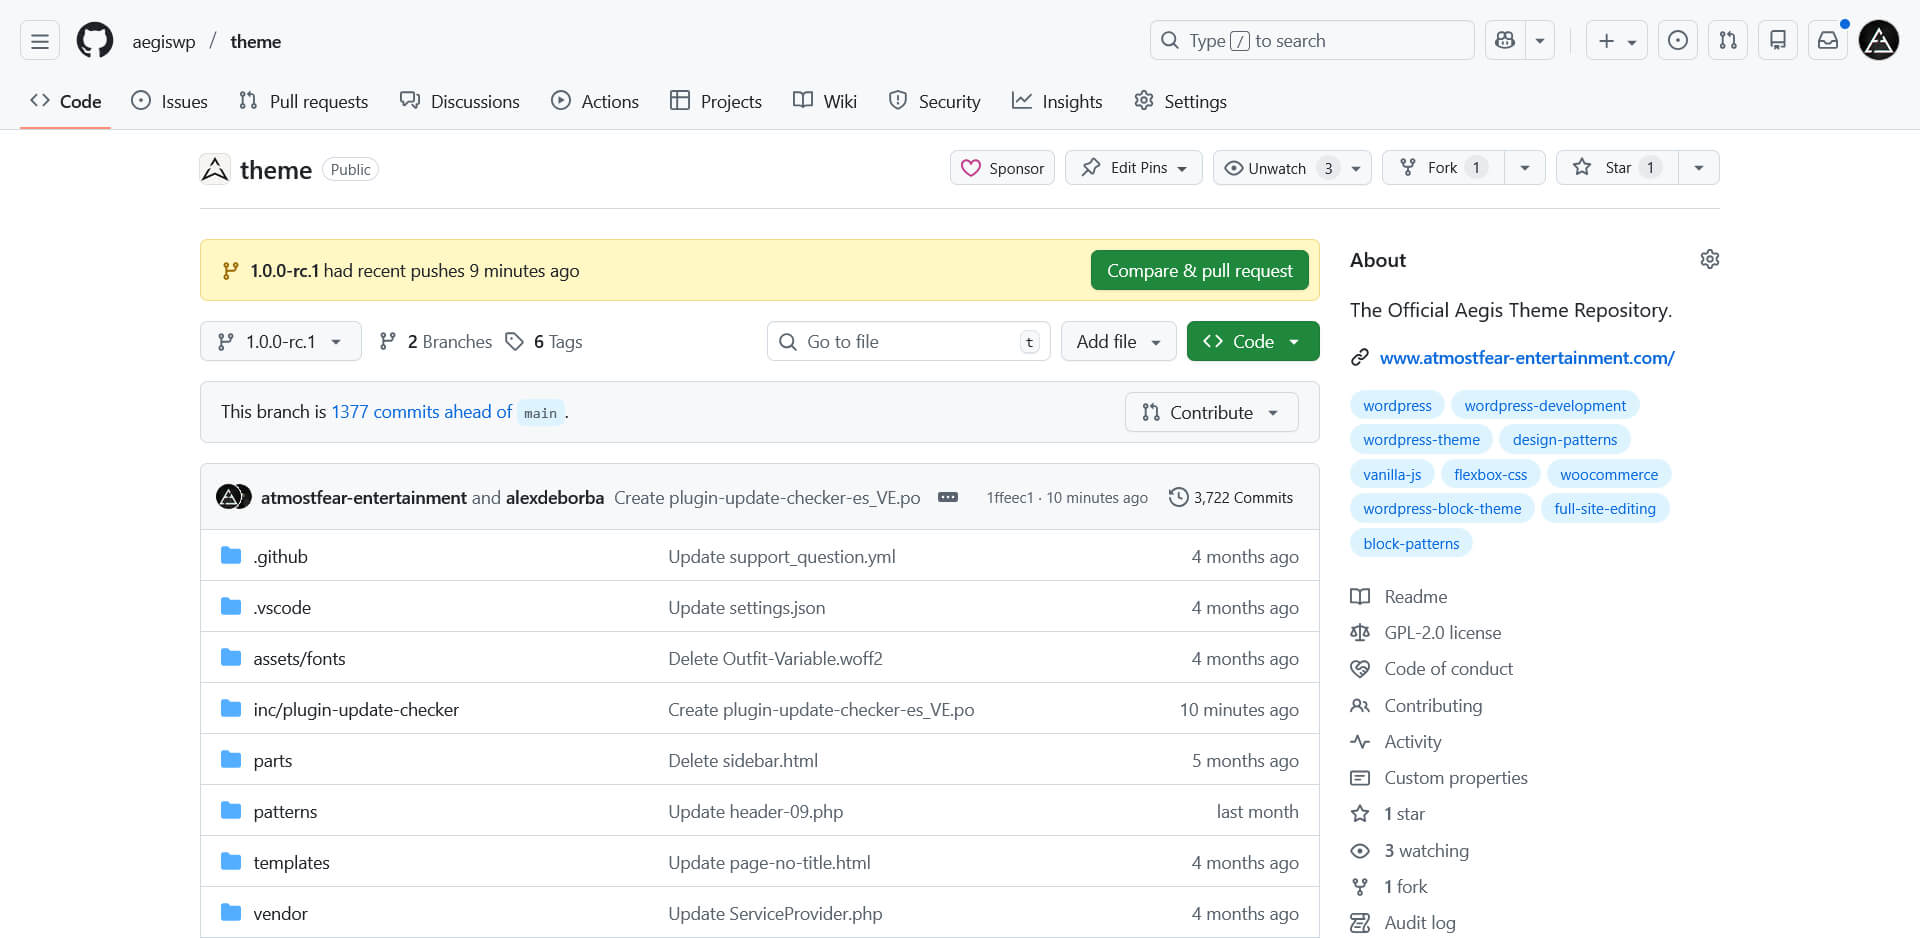The height and width of the screenshot is (938, 1920).
Task: View the commit comment speech bubble
Action: click(x=947, y=497)
